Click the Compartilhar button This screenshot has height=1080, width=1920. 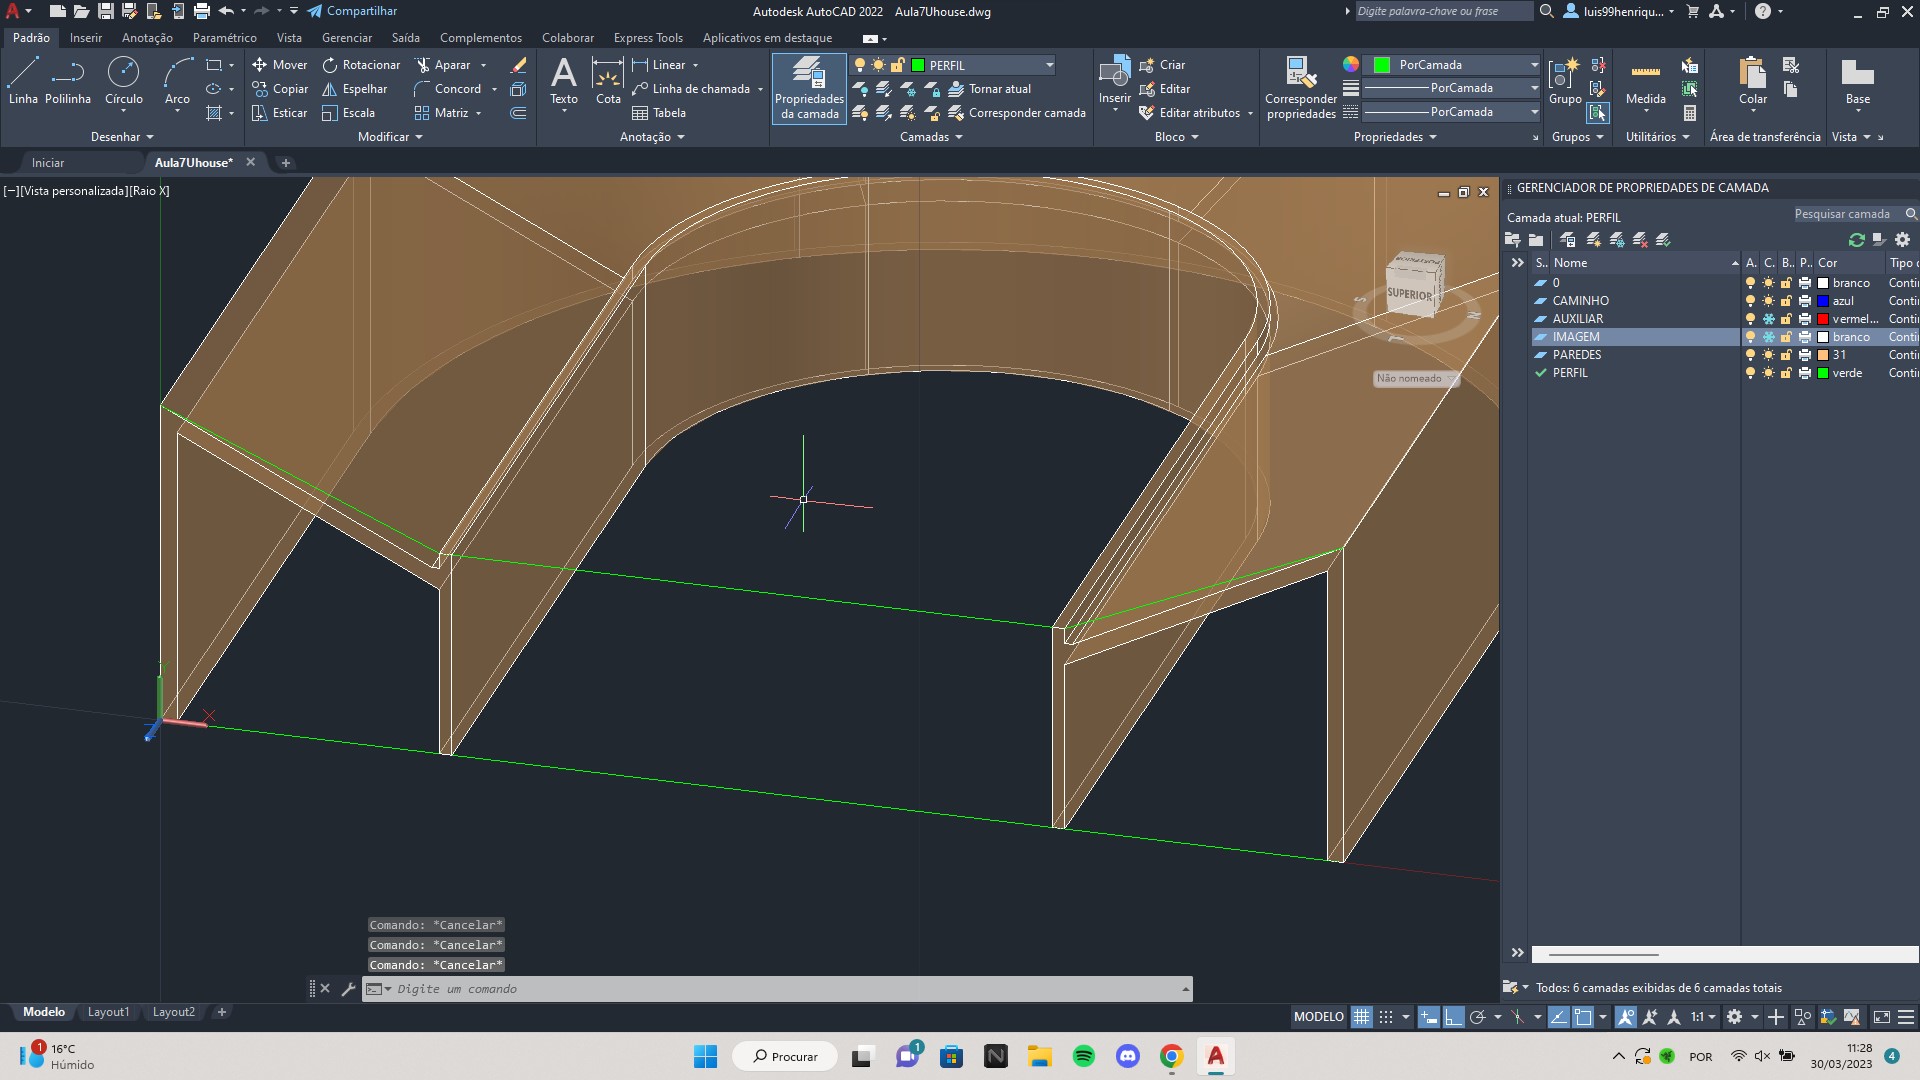352,11
